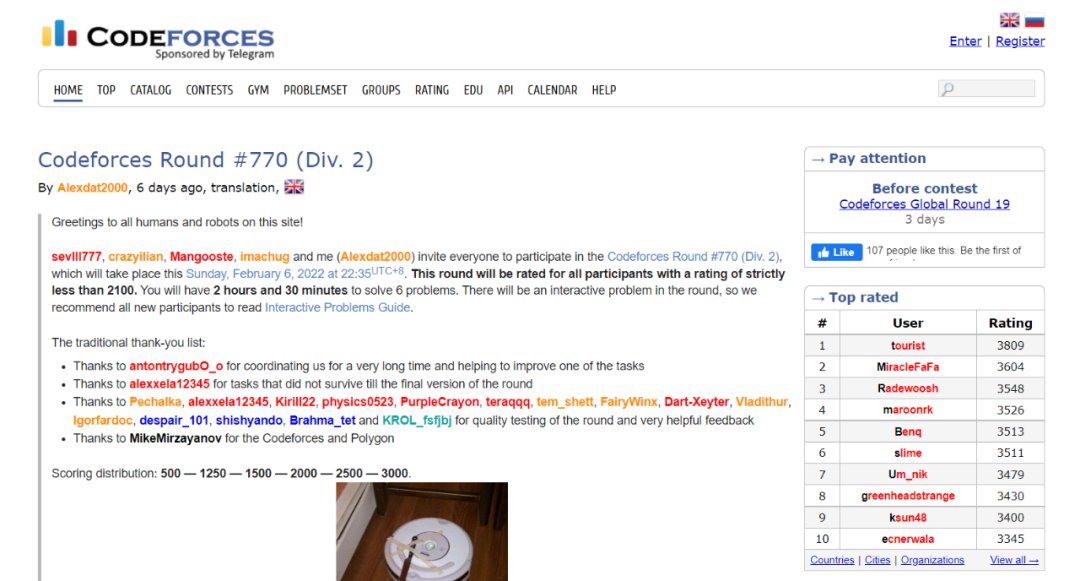The image size is (1080, 581).
Task: Open the CALENDAR menu item
Action: tap(552, 90)
